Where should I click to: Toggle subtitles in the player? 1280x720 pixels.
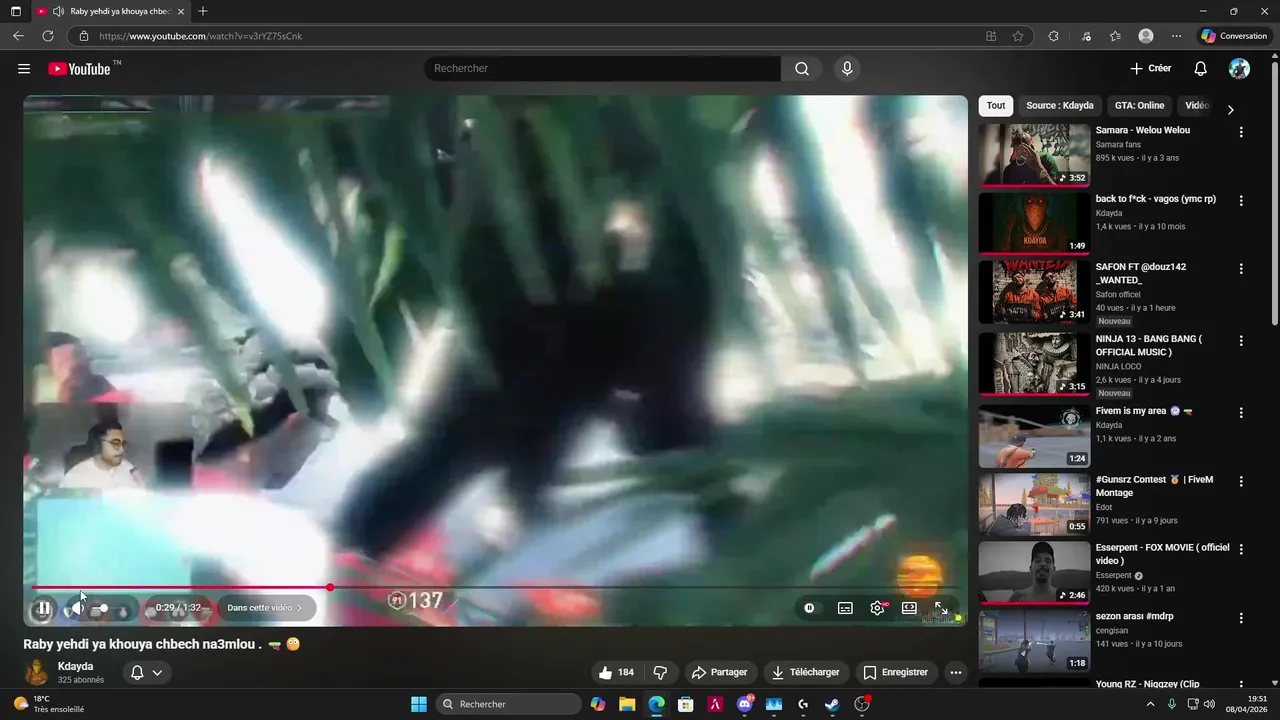coord(845,608)
